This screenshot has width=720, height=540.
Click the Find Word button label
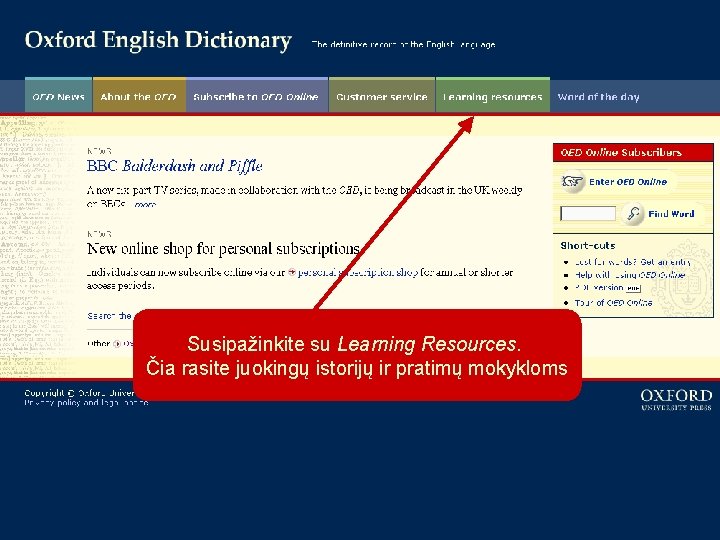671,214
